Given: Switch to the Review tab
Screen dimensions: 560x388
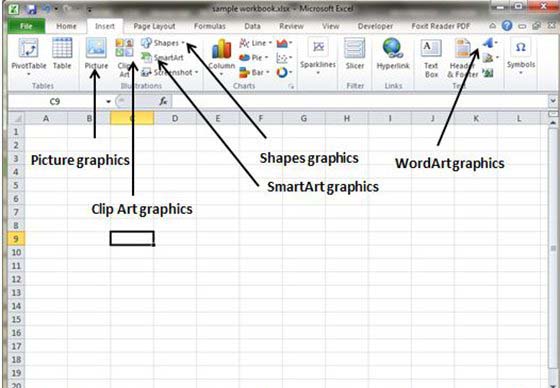Looking at the screenshot, I should 291,26.
